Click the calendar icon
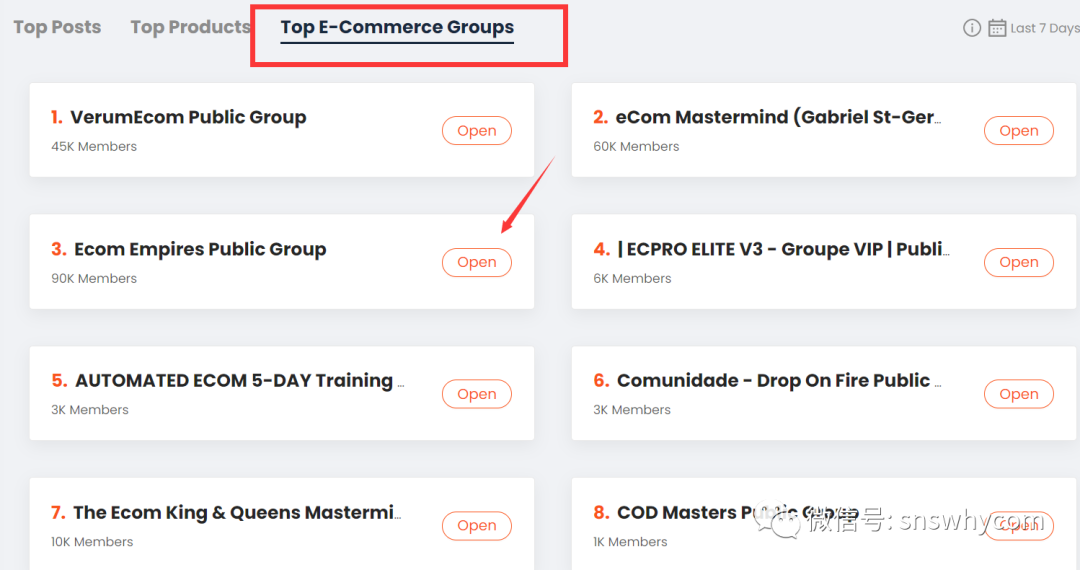1080x570 pixels. (997, 28)
